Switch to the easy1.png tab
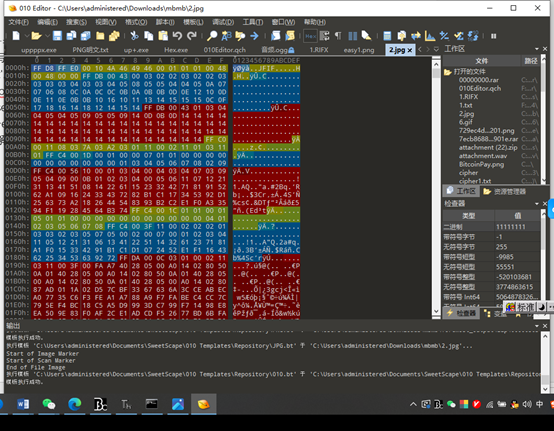554x431 pixels. click(359, 50)
